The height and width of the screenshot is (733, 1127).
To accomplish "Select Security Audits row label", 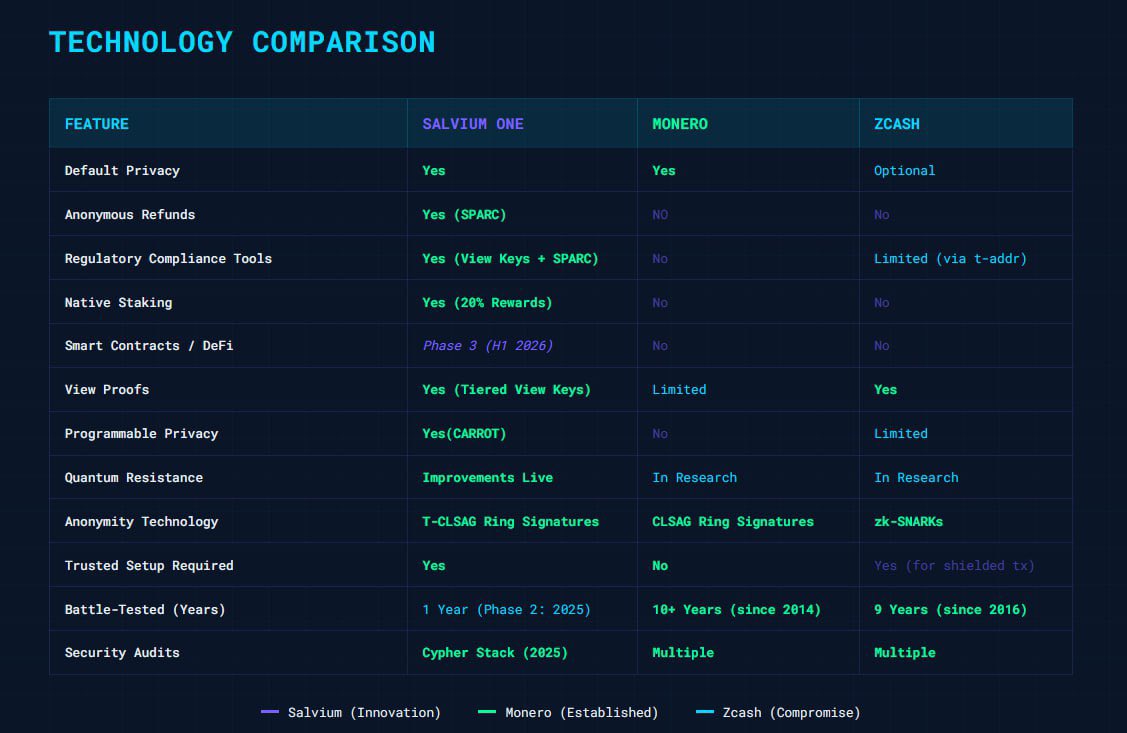I will (x=122, y=652).
